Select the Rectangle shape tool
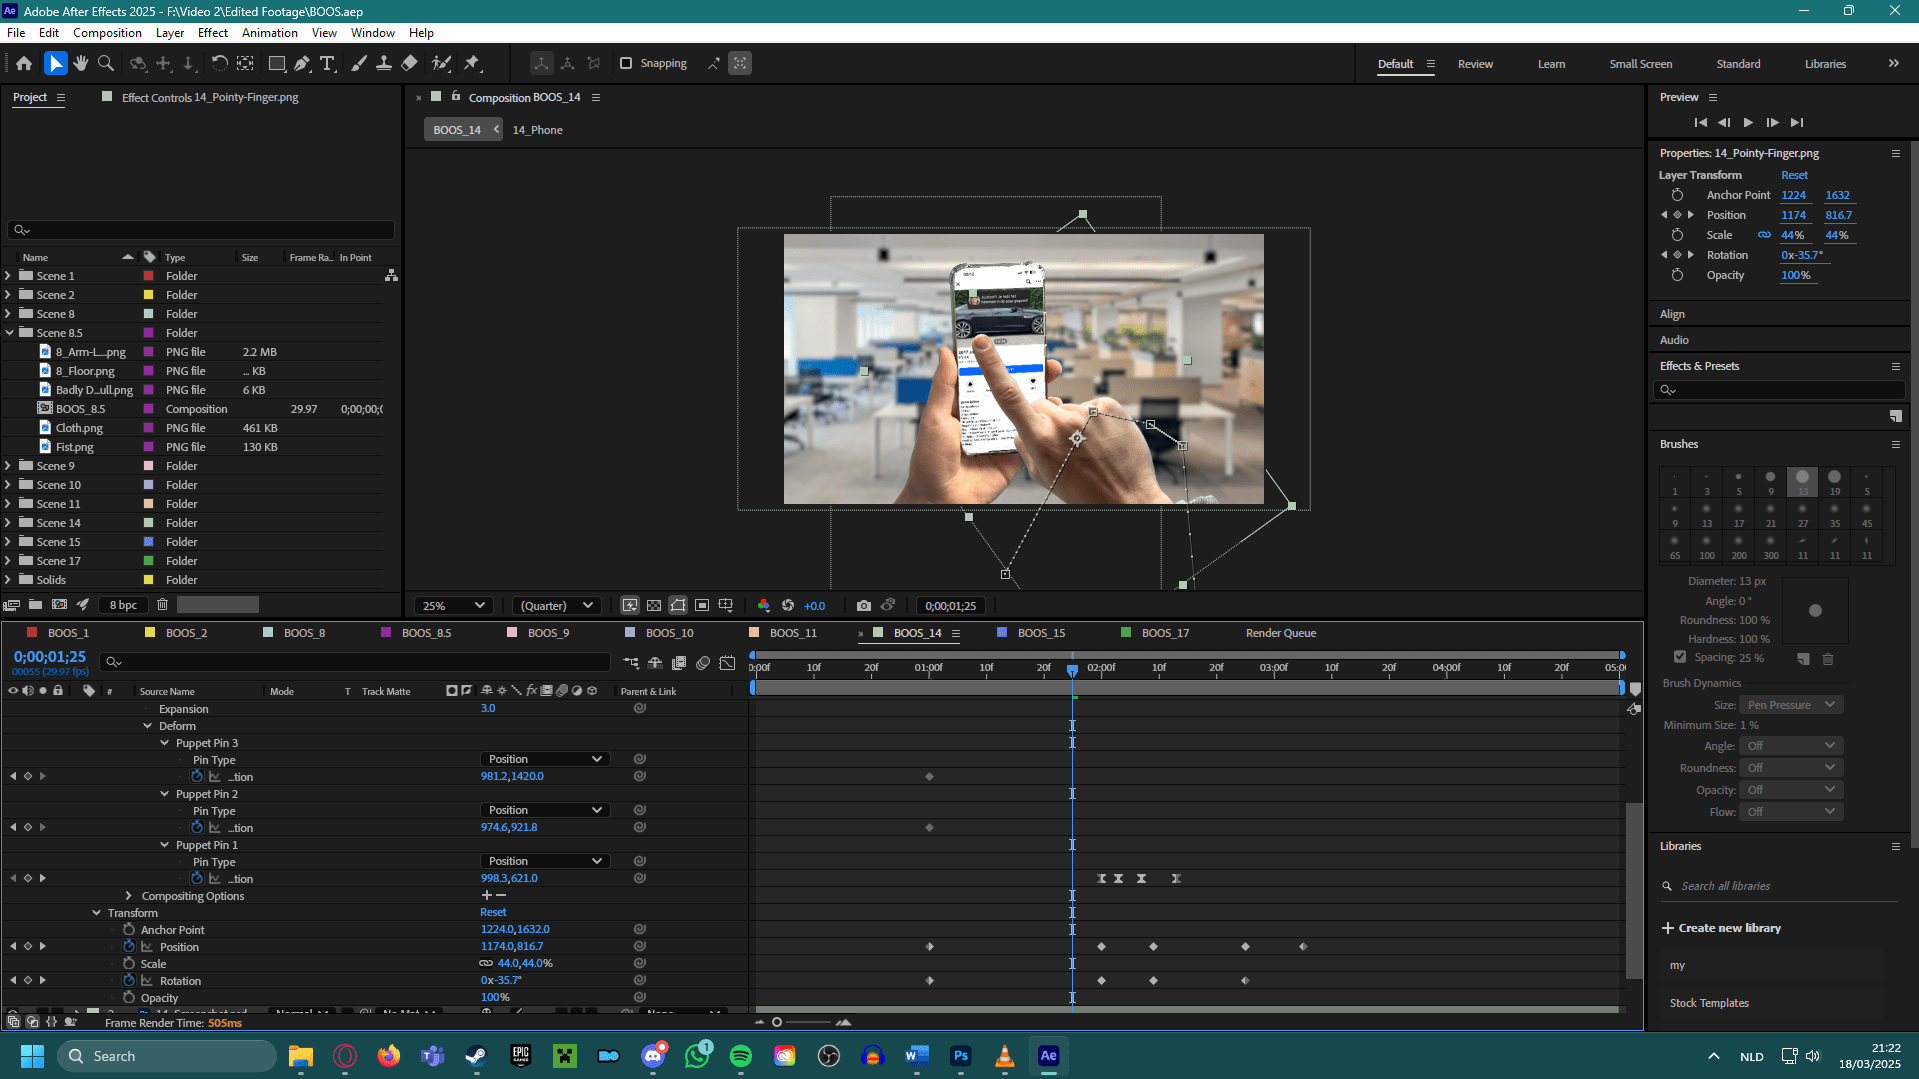This screenshot has height=1079, width=1919. coord(277,63)
